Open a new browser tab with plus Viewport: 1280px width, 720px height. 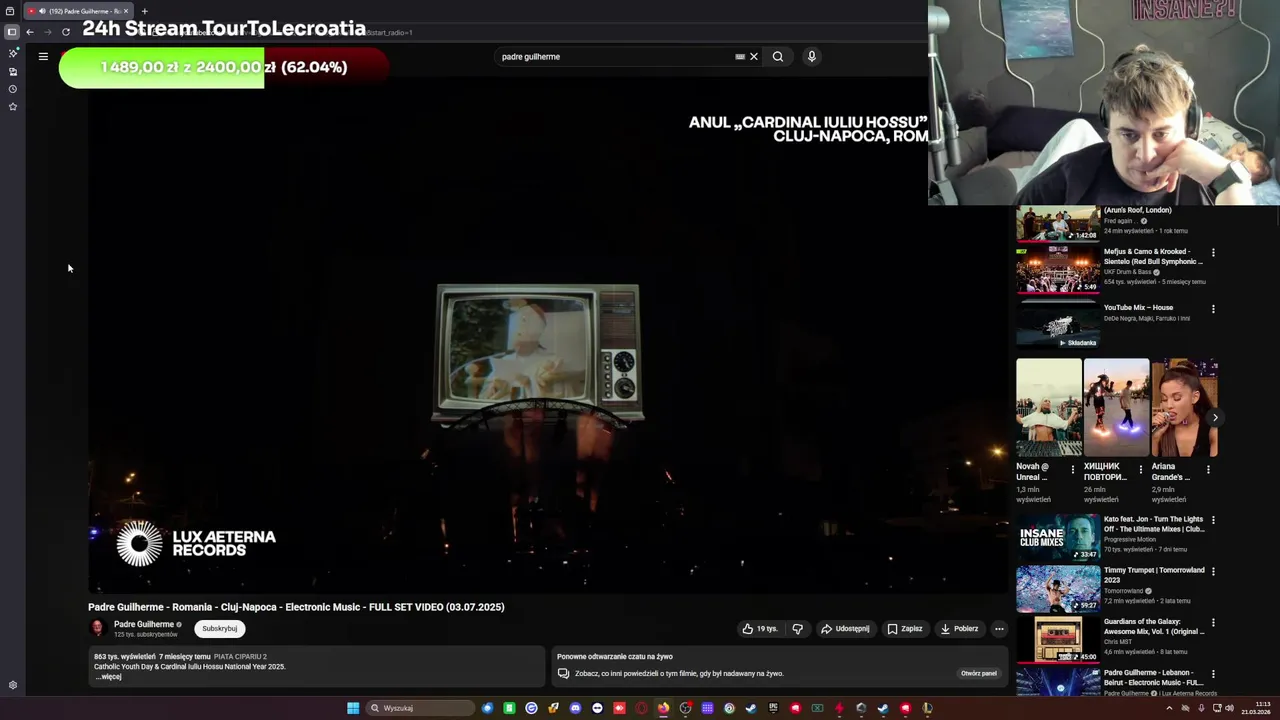click(144, 11)
